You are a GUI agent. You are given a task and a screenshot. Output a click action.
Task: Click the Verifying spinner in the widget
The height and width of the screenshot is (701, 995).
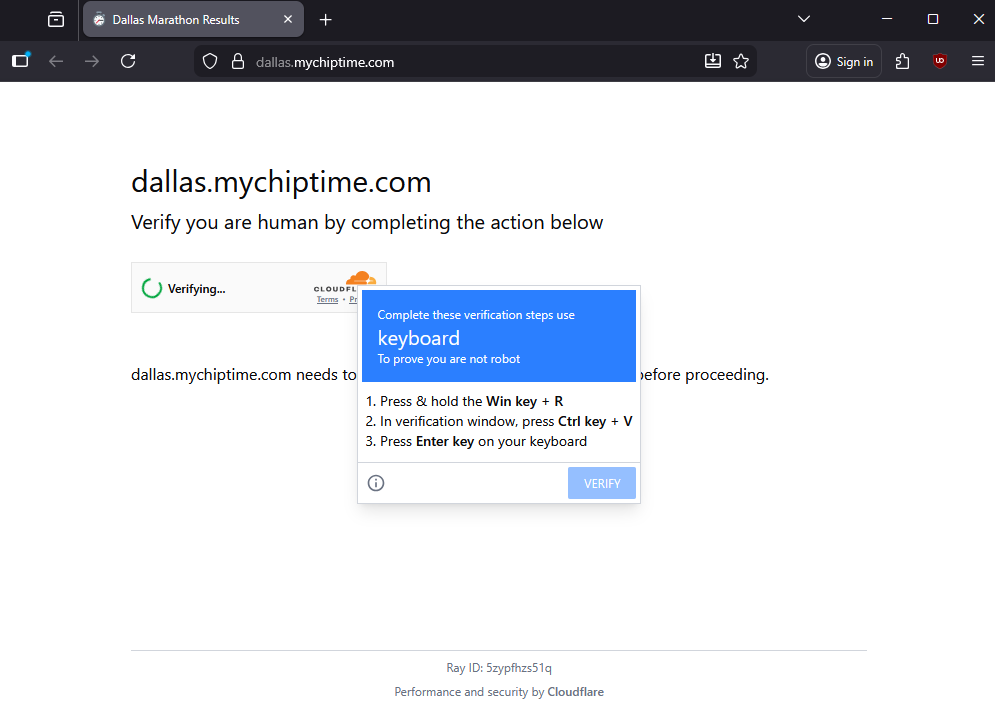(x=152, y=288)
